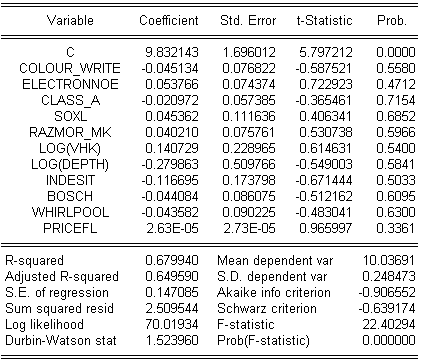The height and width of the screenshot is (361, 426).
Task: Select the WHIRLPOOL variable name
Action: 70,212
